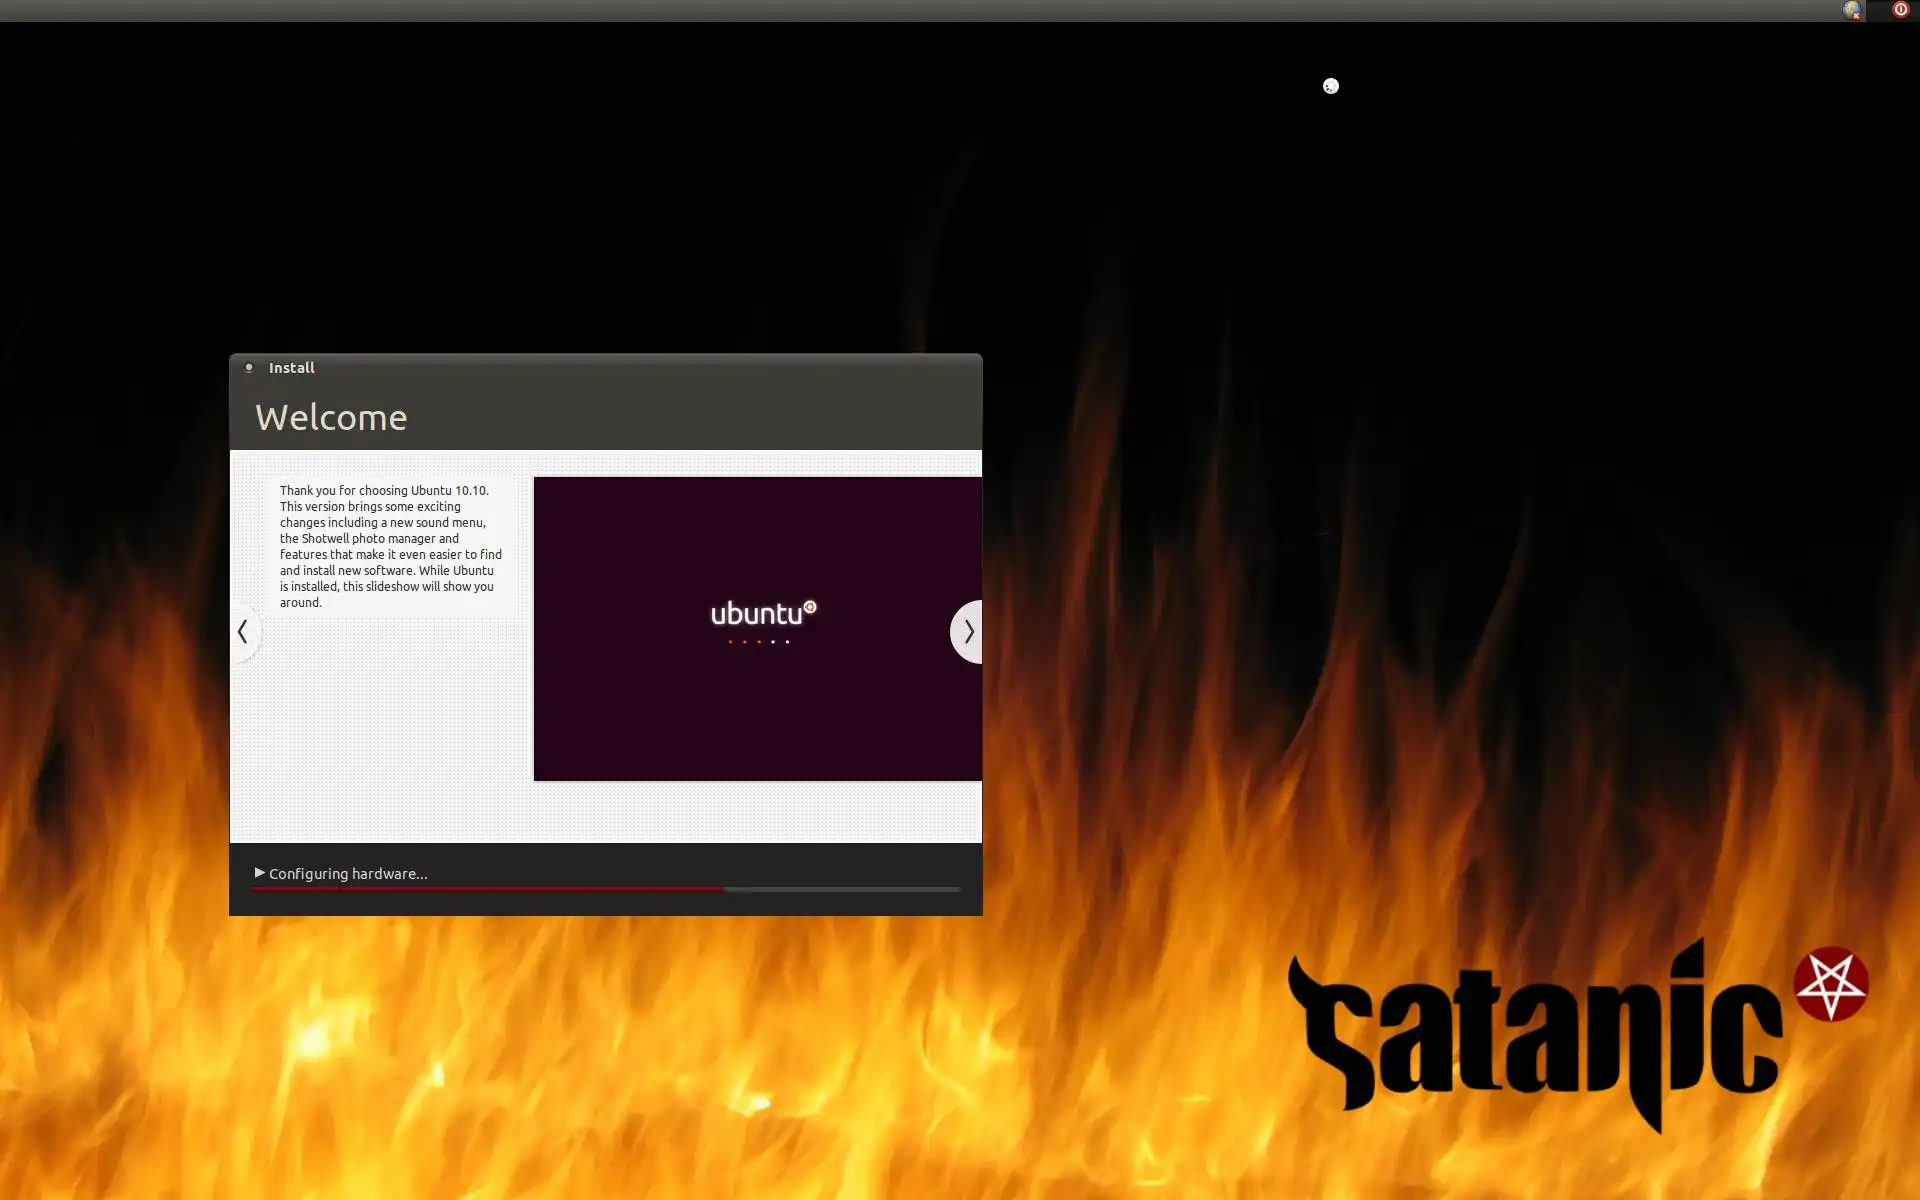This screenshot has height=1200, width=1920.
Task: Click empty area of top panel bar
Action: (x=900, y=10)
